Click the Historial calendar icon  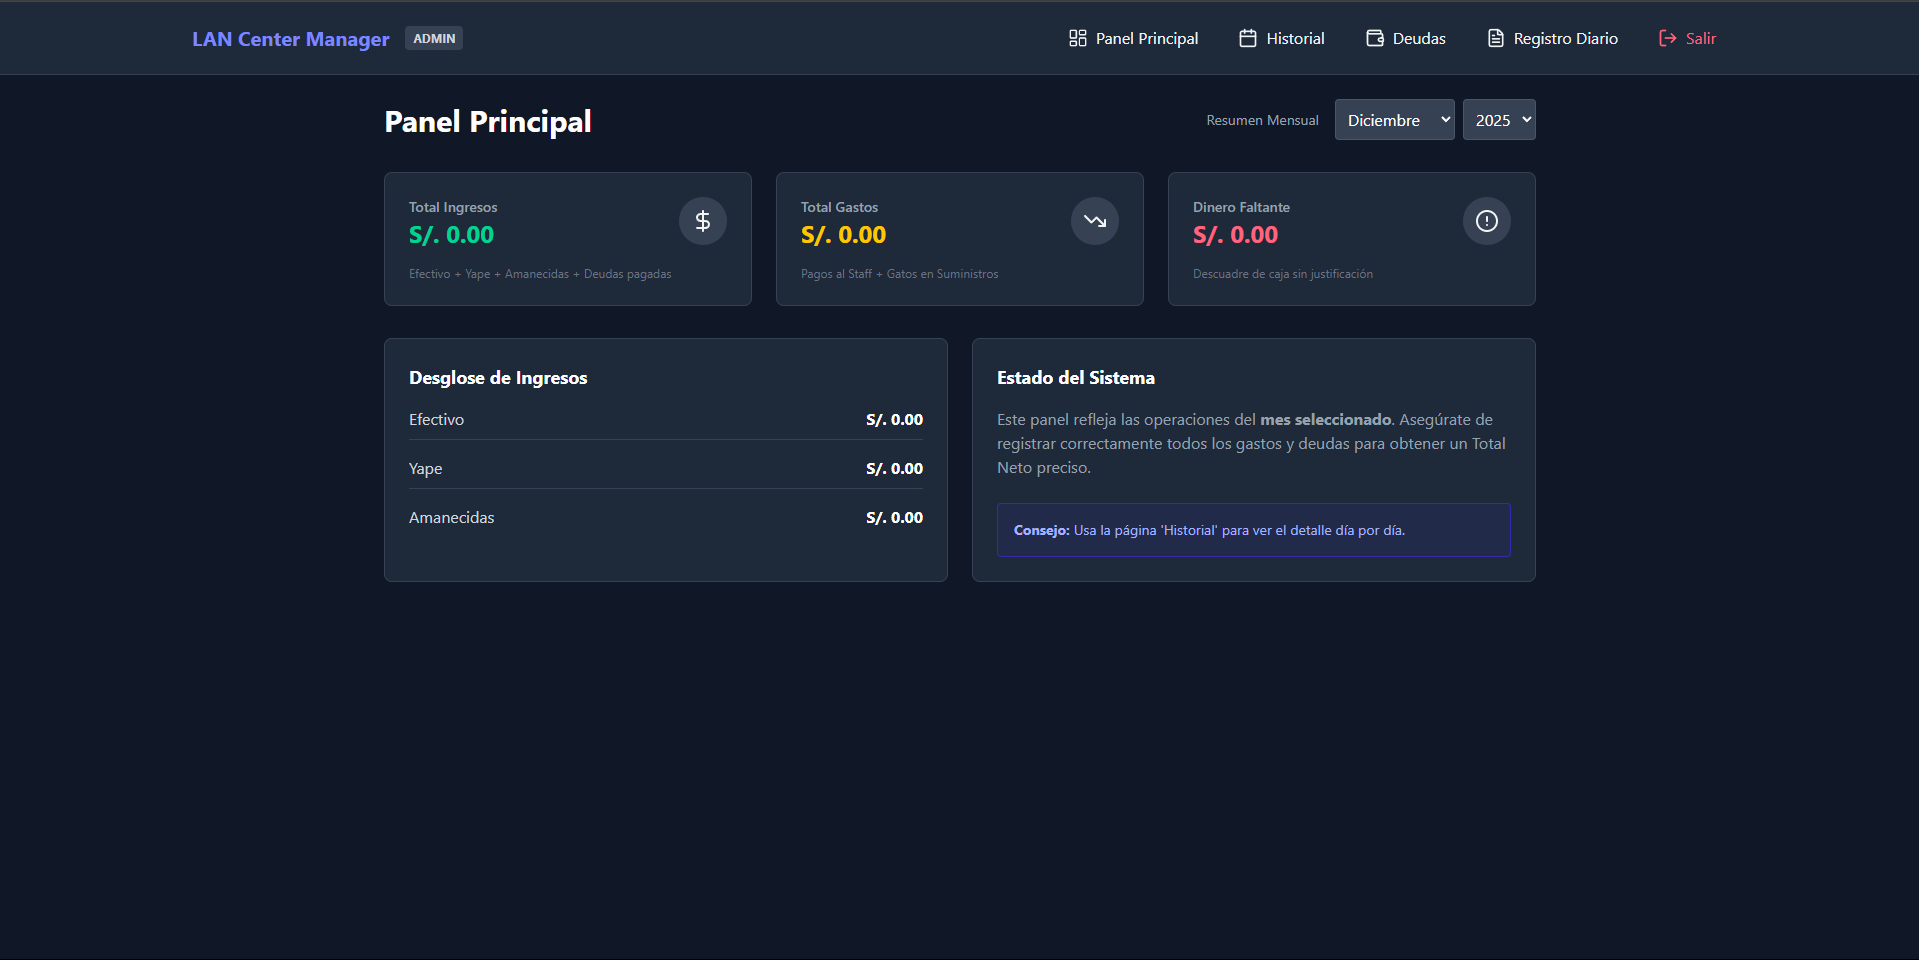(x=1247, y=38)
